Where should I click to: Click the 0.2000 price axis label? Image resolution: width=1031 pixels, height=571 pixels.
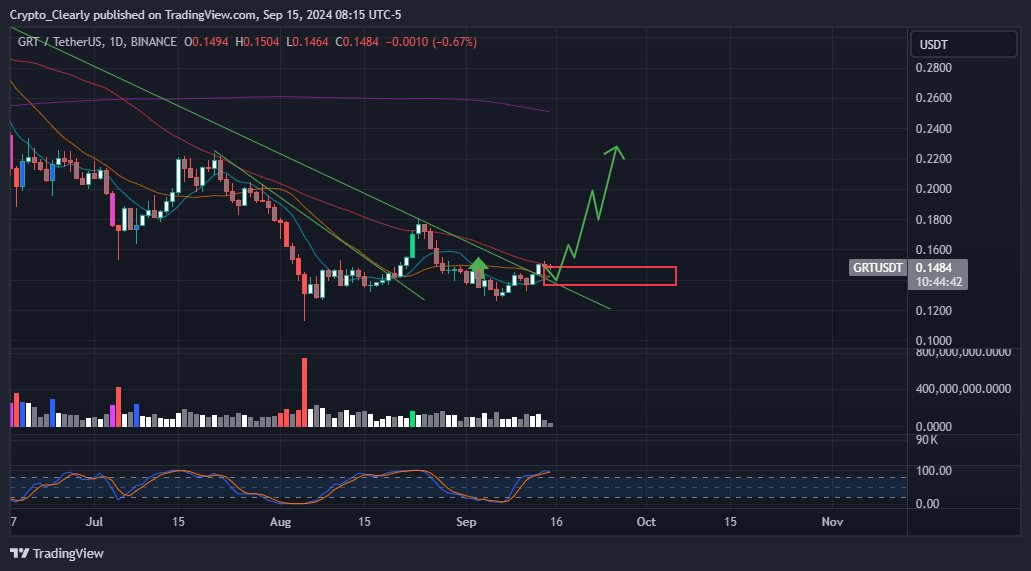tap(933, 189)
